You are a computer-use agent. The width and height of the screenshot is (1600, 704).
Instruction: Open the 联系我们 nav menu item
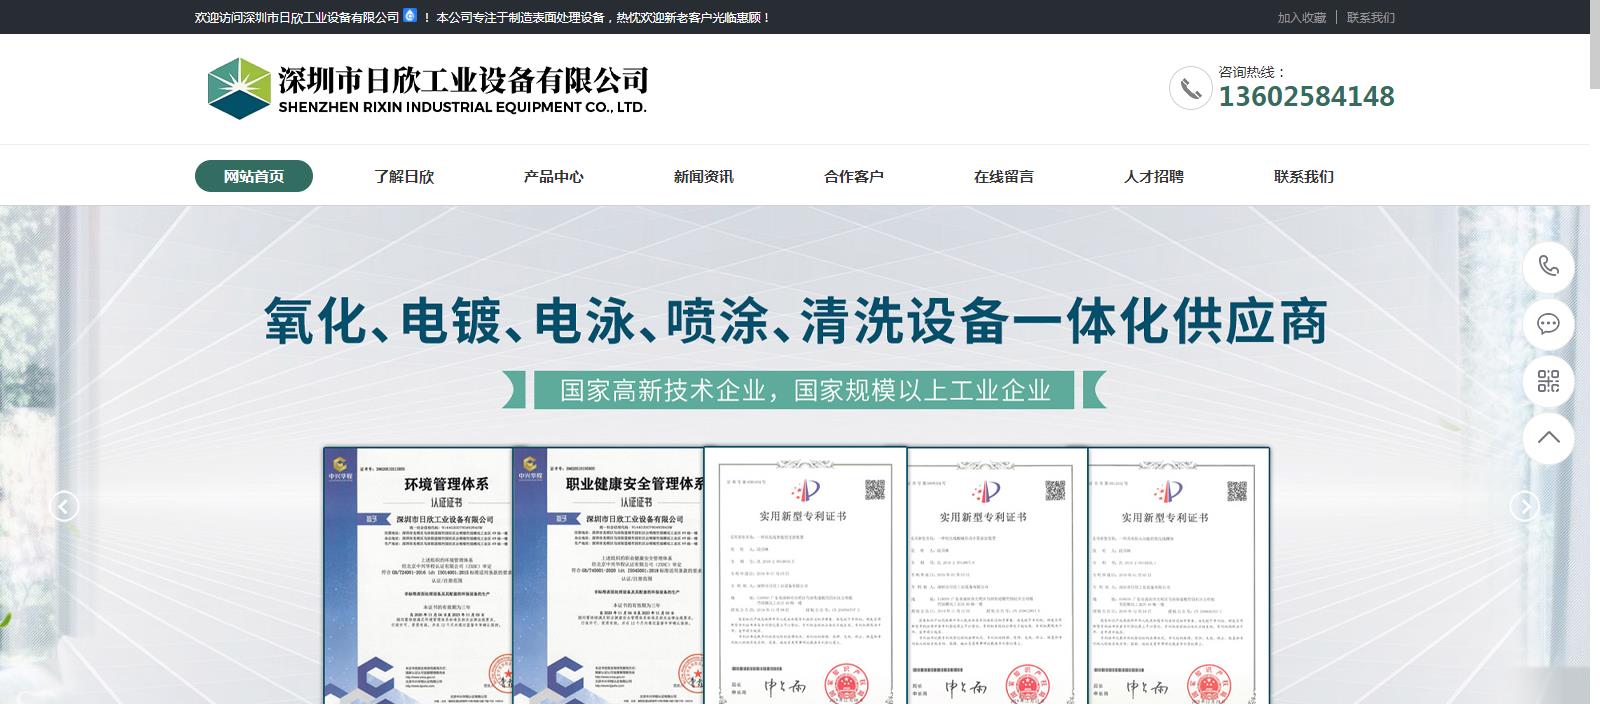1304,176
